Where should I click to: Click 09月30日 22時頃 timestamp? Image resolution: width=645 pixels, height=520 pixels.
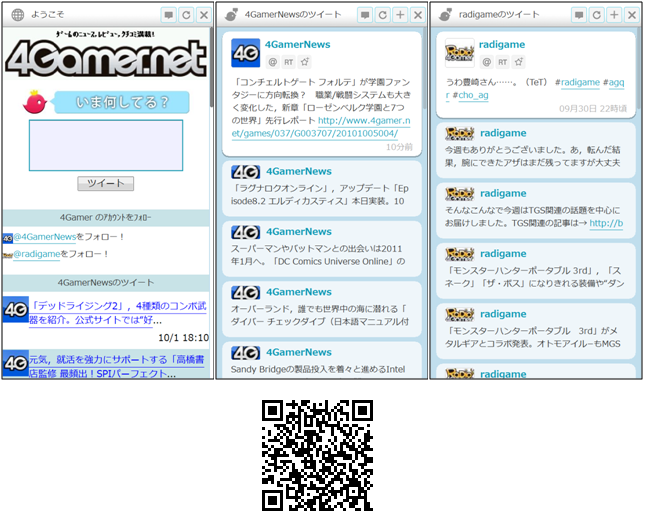pos(593,109)
